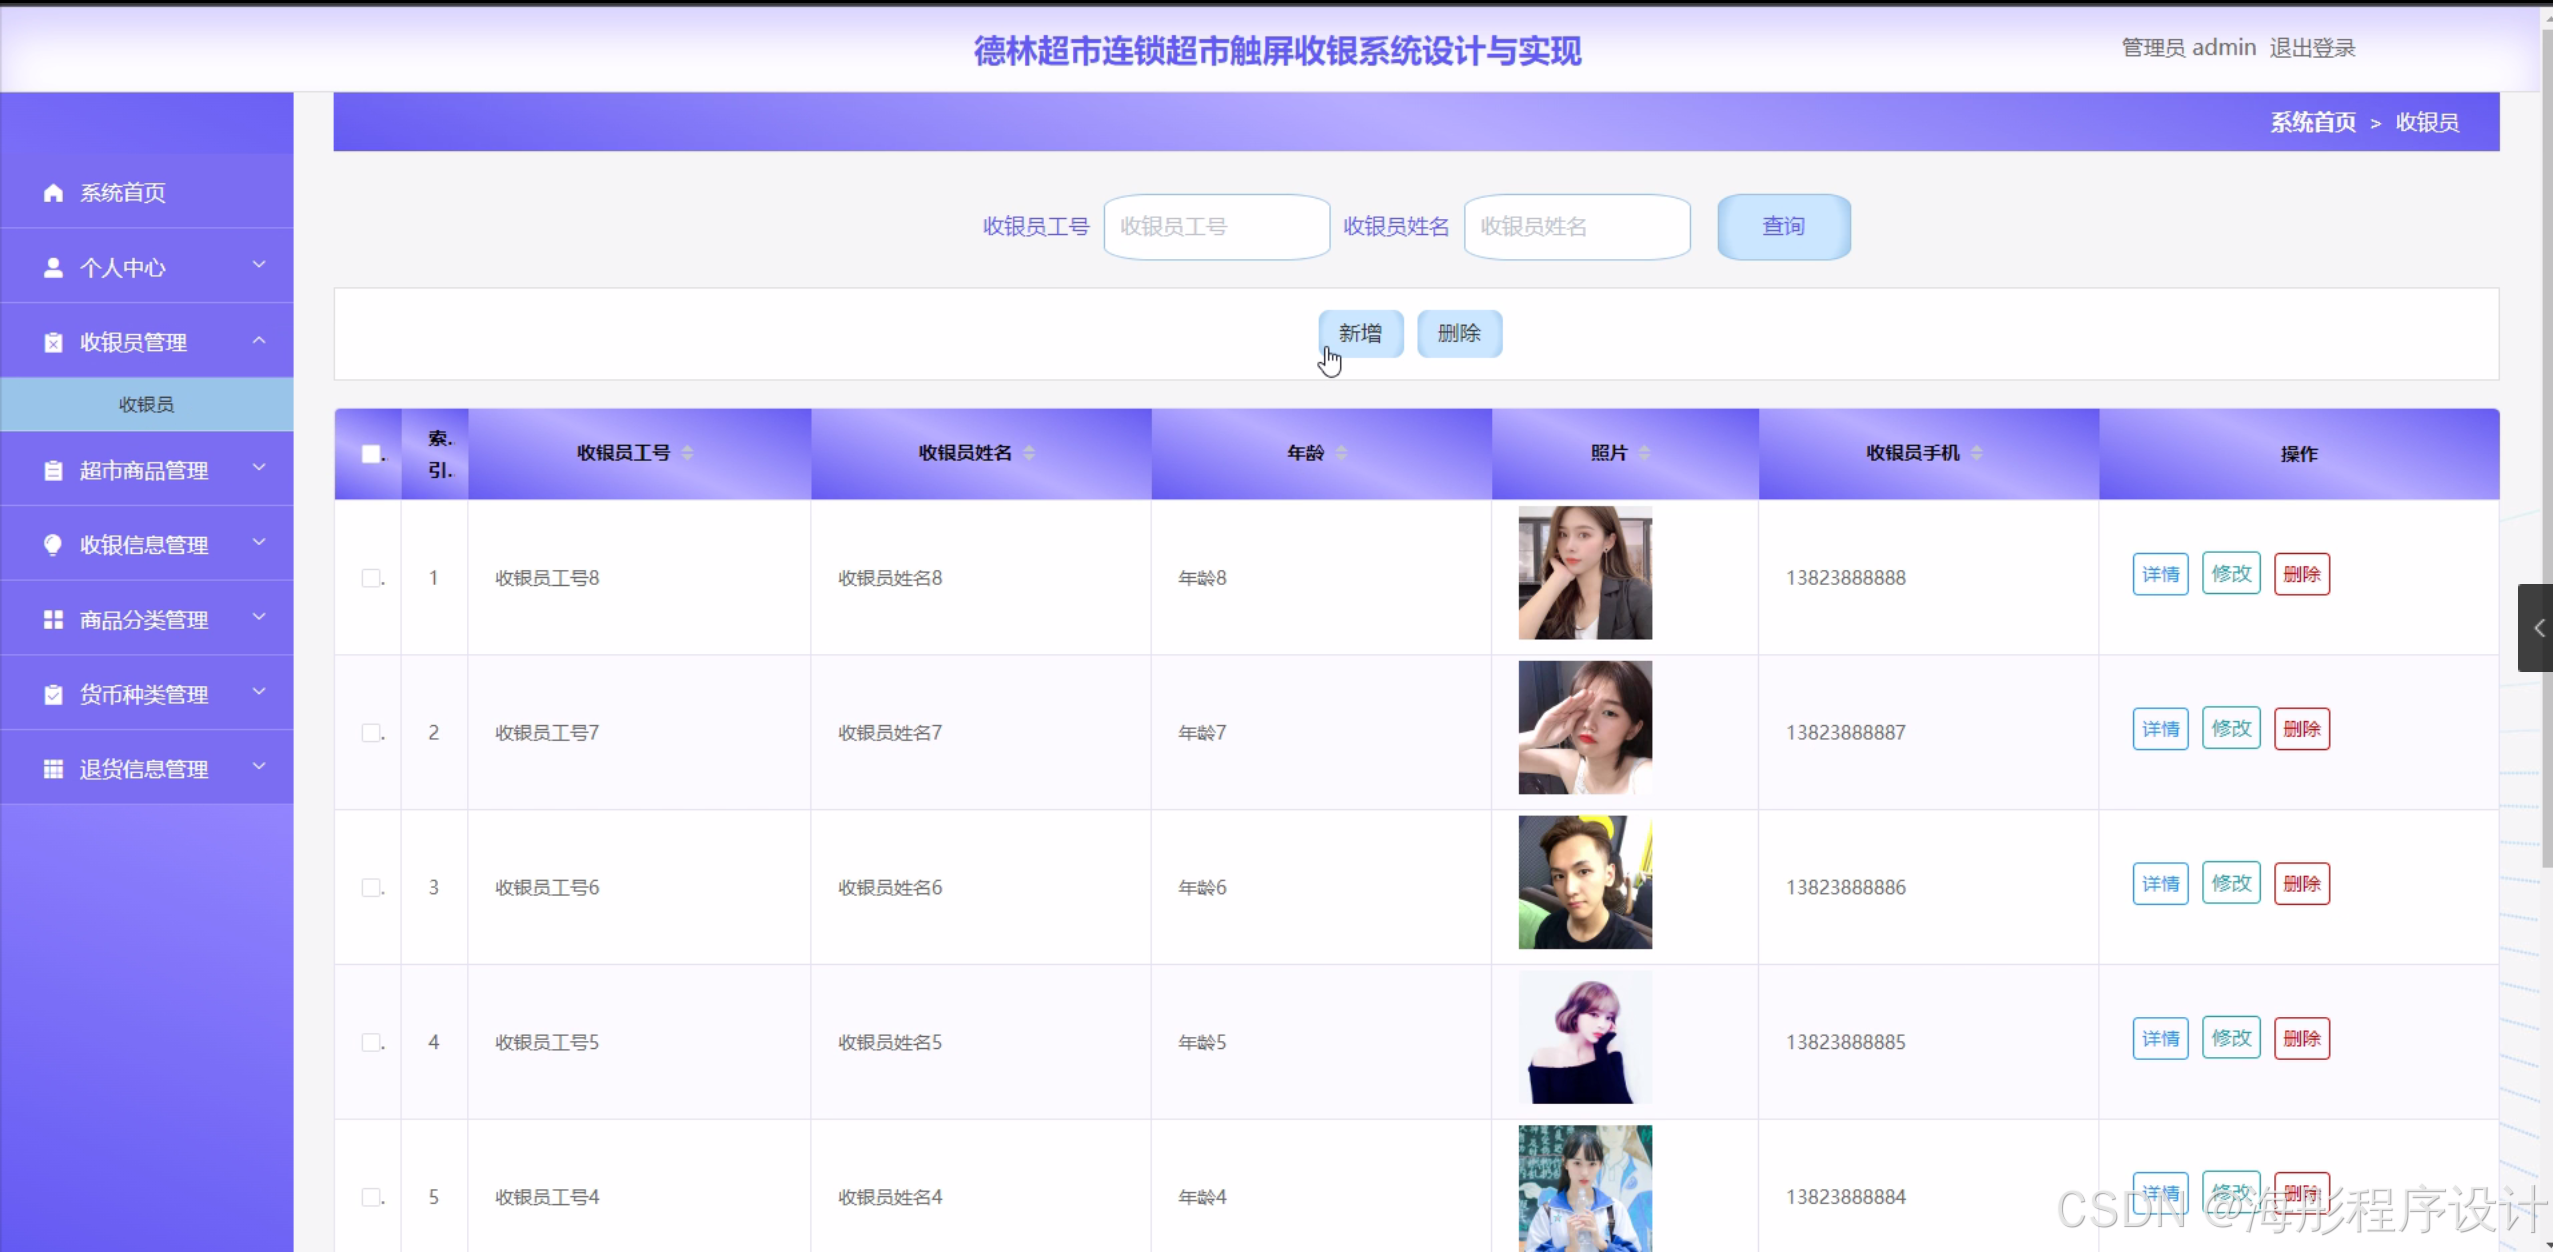This screenshot has width=2553, height=1252.
Task: Focus the 收银员姓名 search input field
Action: click(1576, 227)
